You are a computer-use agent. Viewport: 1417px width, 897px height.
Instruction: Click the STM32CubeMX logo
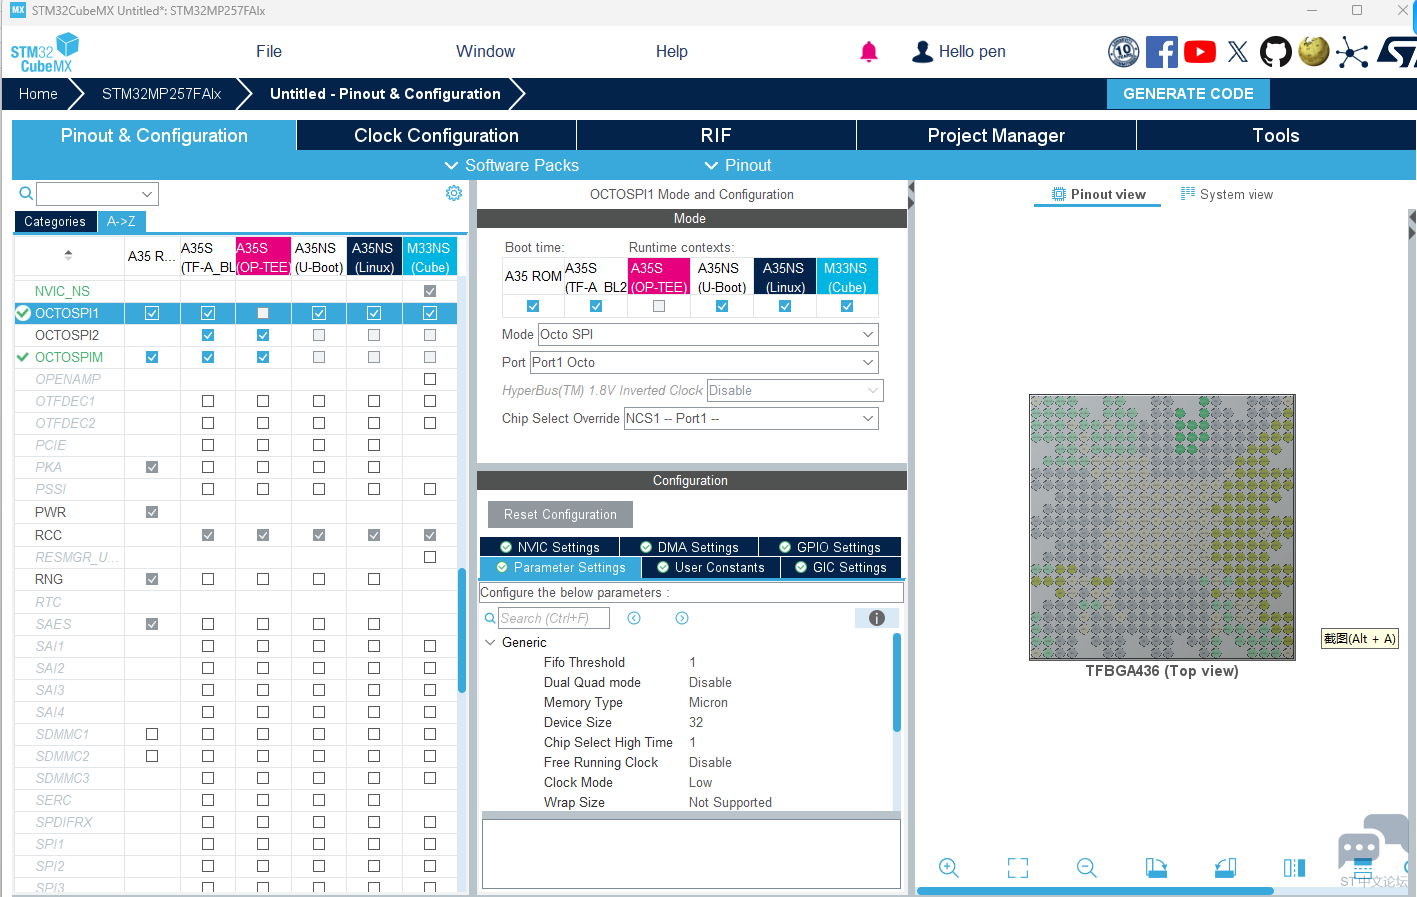(44, 52)
